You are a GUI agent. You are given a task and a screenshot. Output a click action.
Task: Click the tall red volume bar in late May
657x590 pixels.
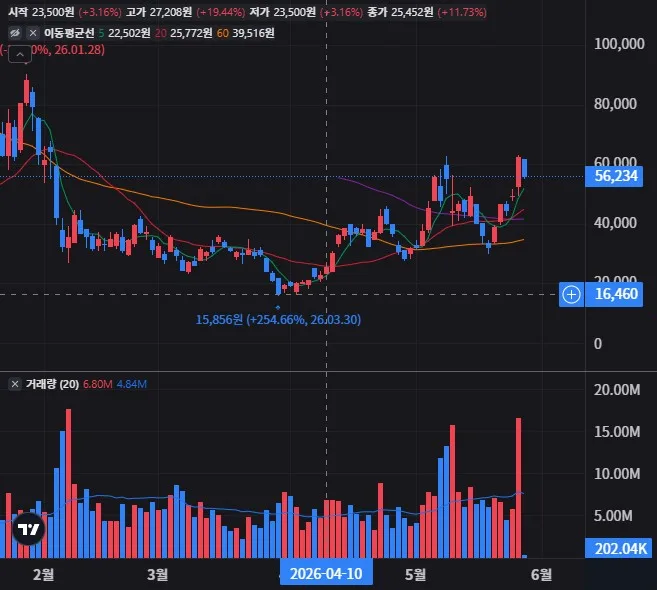(x=518, y=488)
